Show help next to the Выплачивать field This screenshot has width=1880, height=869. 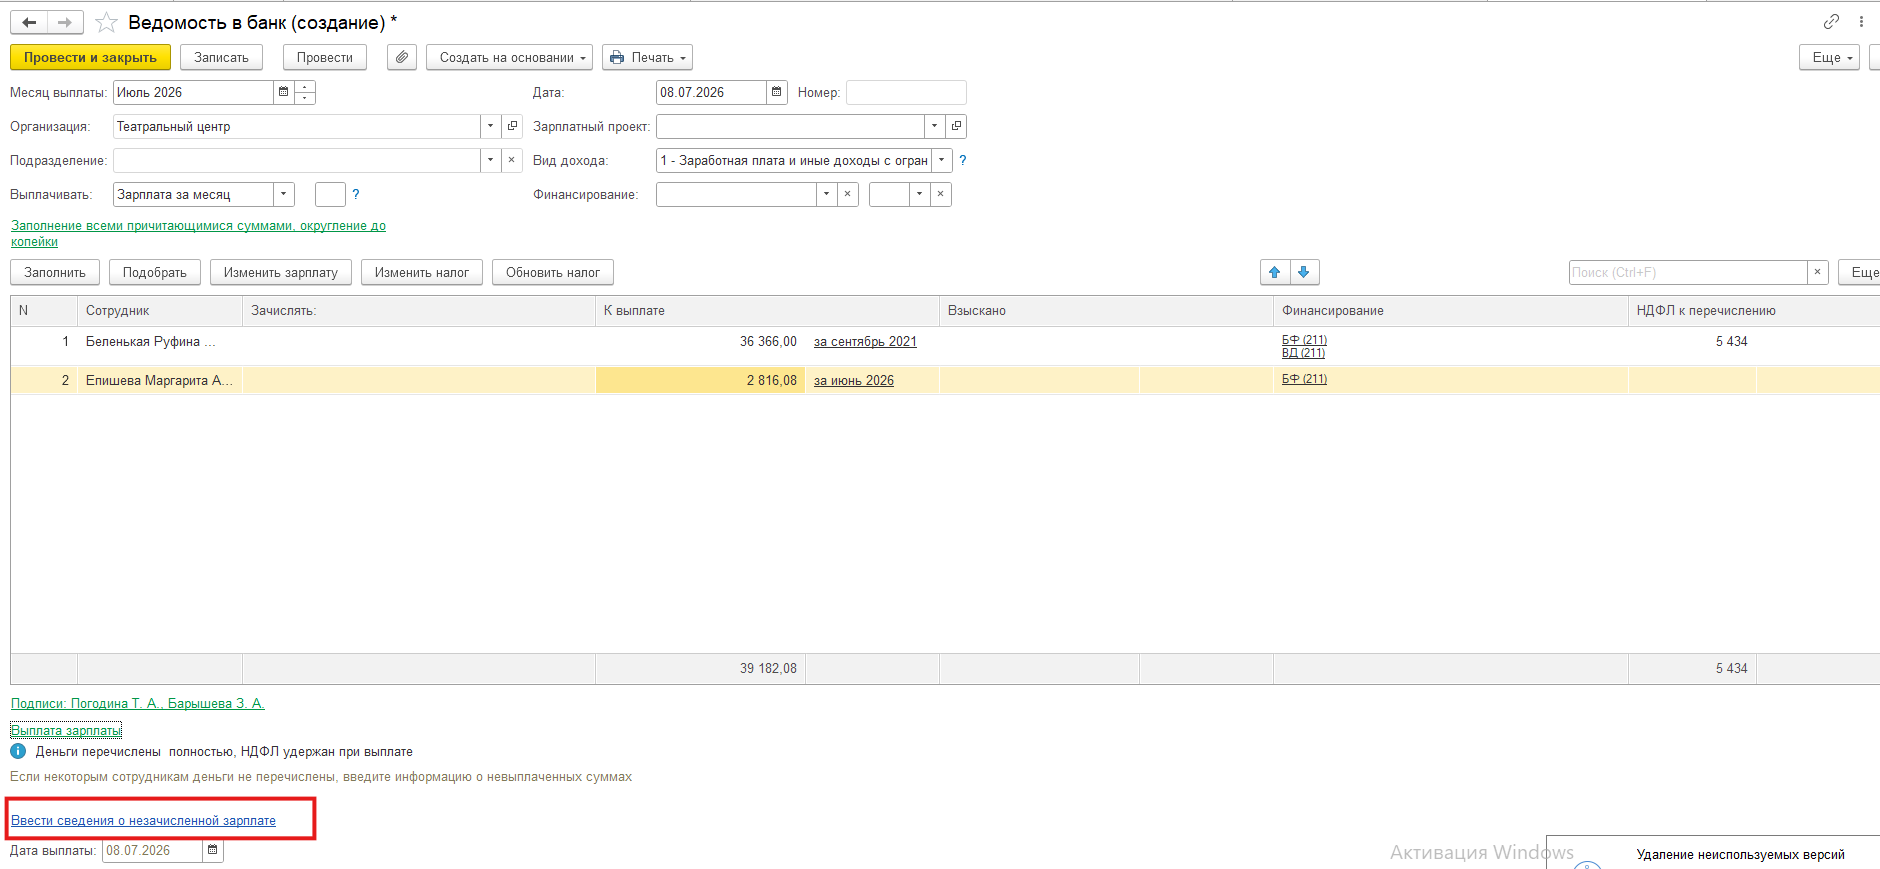[x=356, y=194]
